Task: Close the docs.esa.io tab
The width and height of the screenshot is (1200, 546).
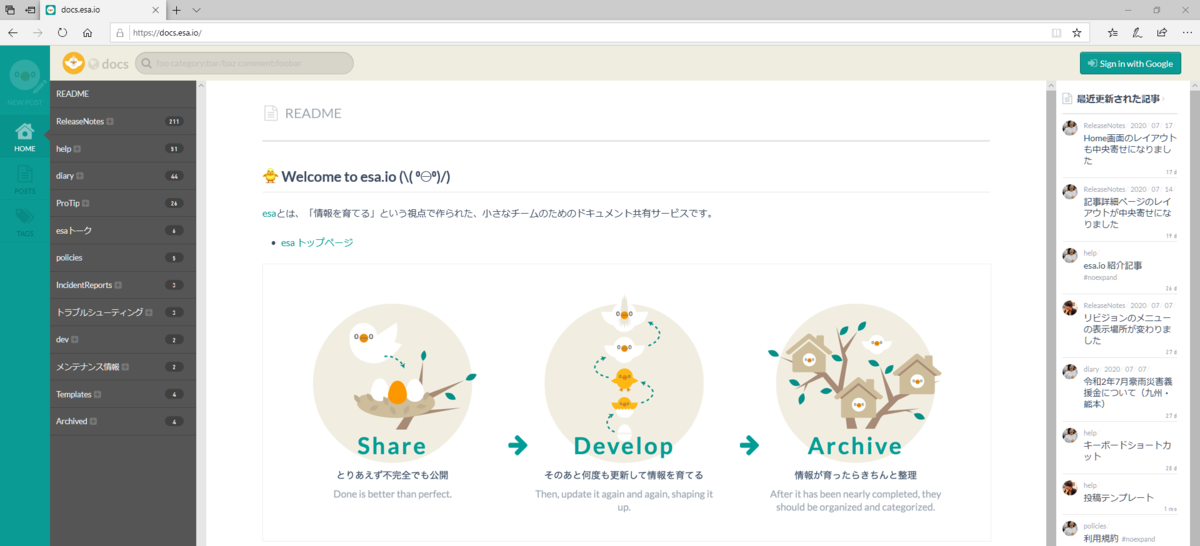Action: tap(155, 9)
